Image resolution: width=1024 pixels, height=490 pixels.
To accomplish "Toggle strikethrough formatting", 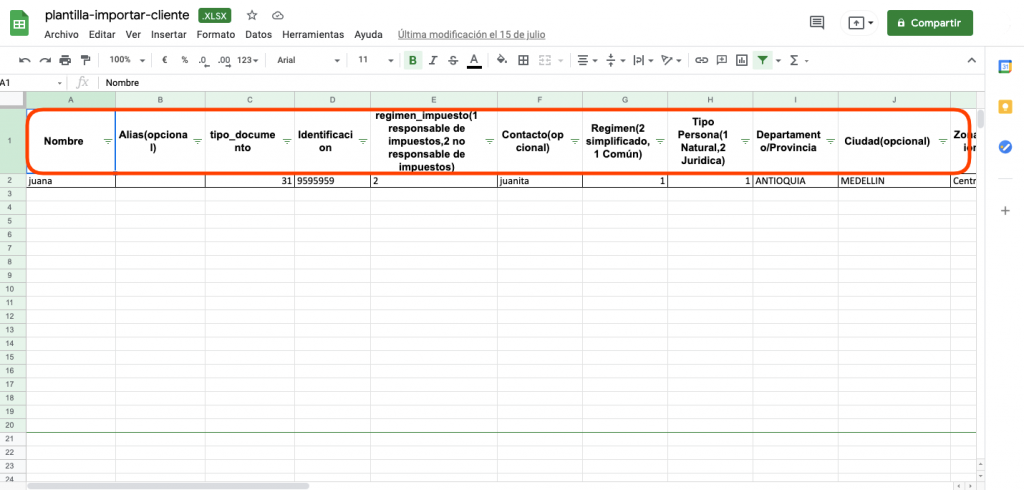I will pyautogui.click(x=453, y=60).
